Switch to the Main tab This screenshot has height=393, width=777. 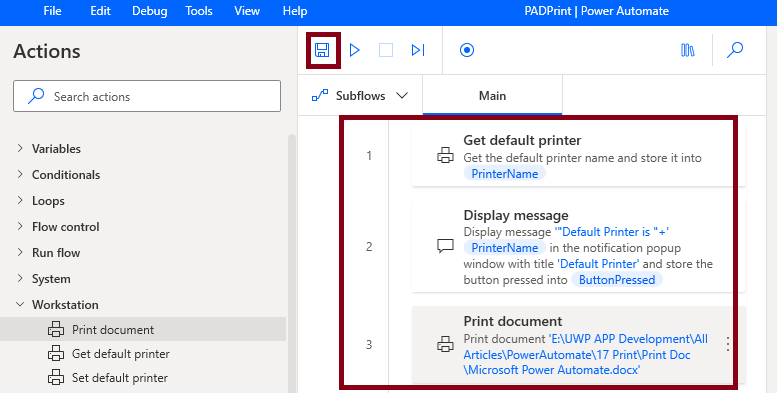(492, 96)
